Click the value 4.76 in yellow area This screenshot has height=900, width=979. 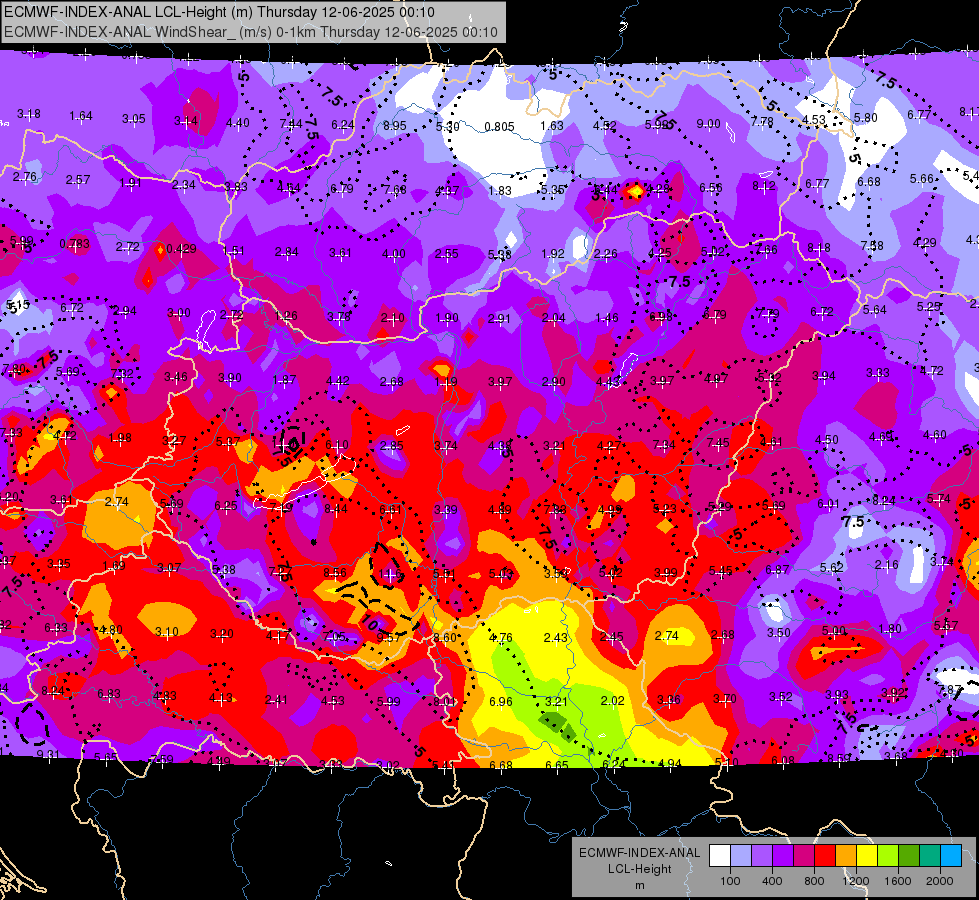tap(501, 638)
